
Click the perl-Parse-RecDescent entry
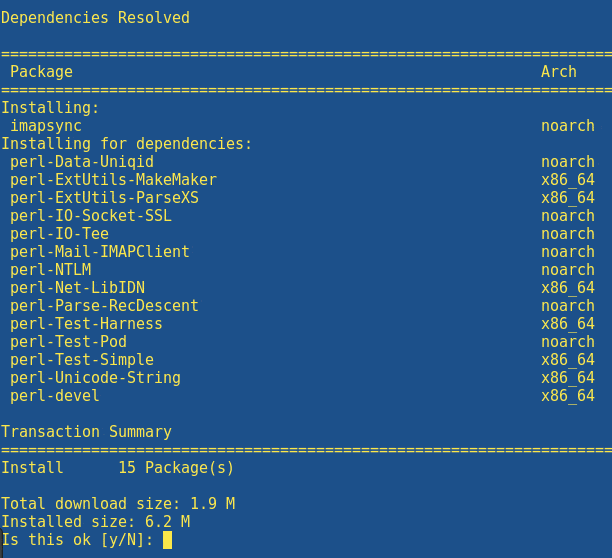(104, 306)
